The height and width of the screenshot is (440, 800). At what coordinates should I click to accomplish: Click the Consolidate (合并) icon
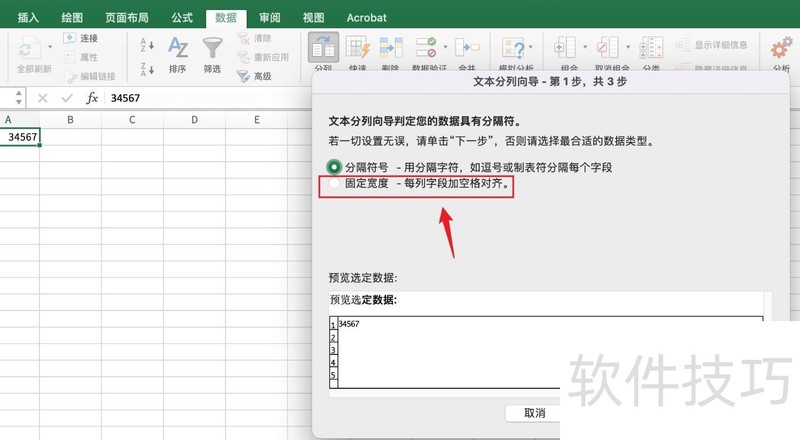[x=467, y=47]
